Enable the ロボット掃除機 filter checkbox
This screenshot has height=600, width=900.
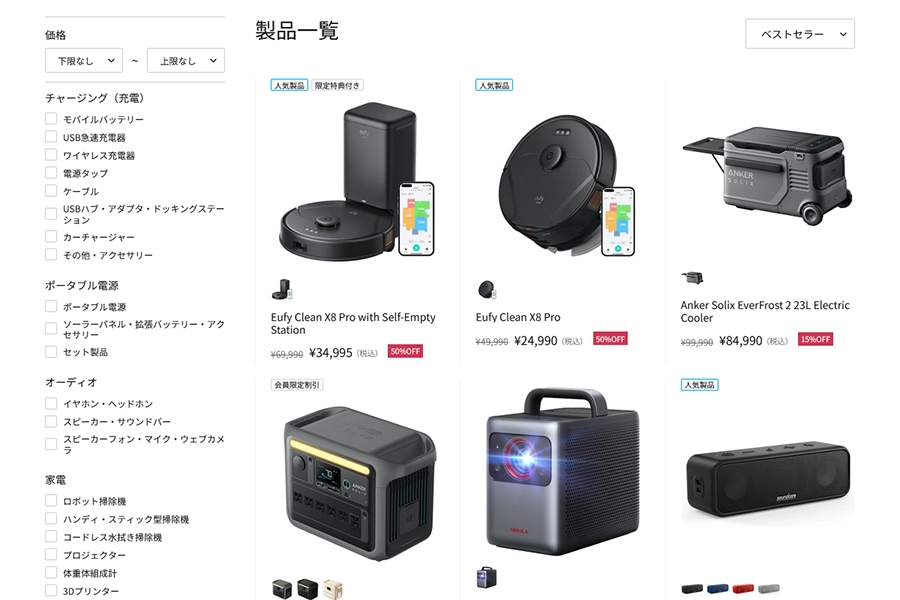[x=51, y=501]
